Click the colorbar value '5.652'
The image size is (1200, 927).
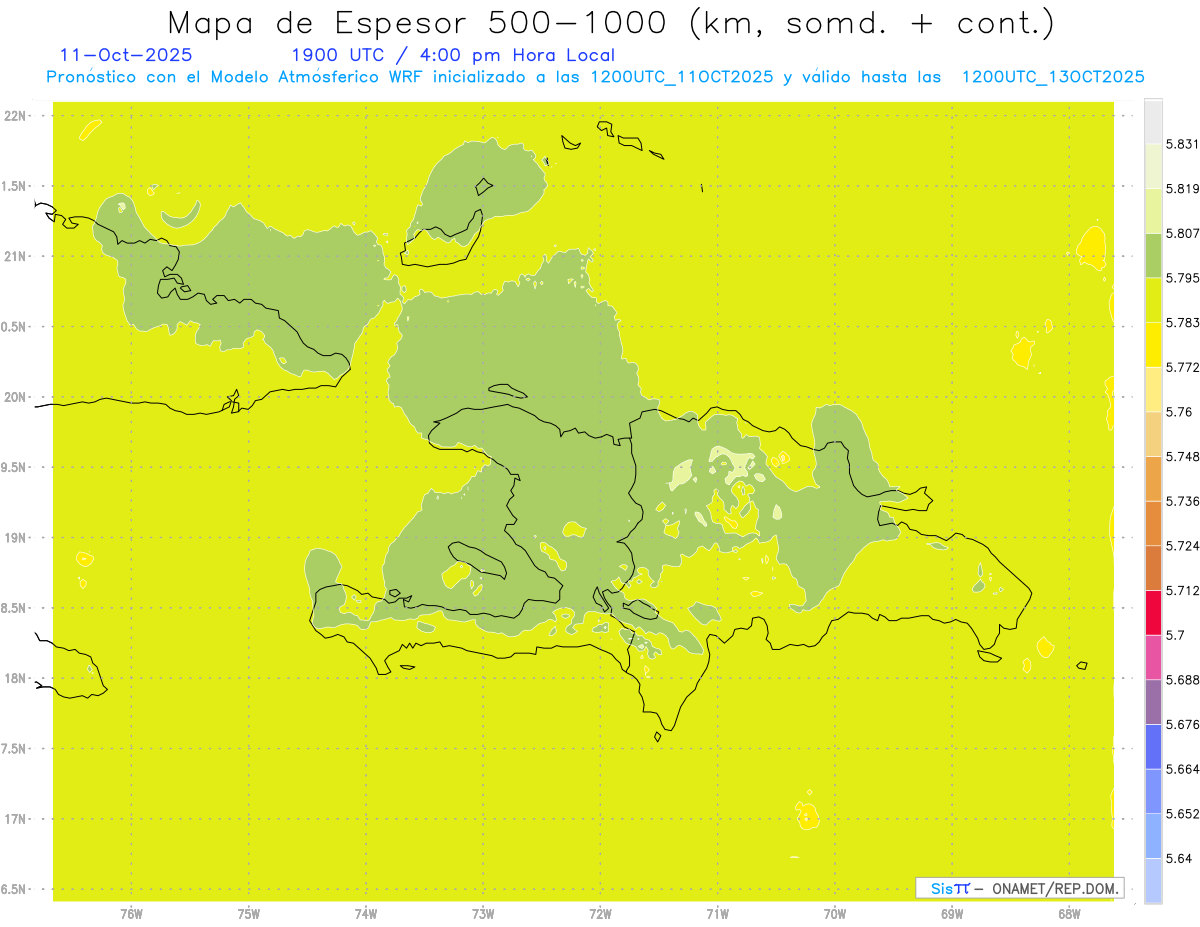[x=1182, y=814]
